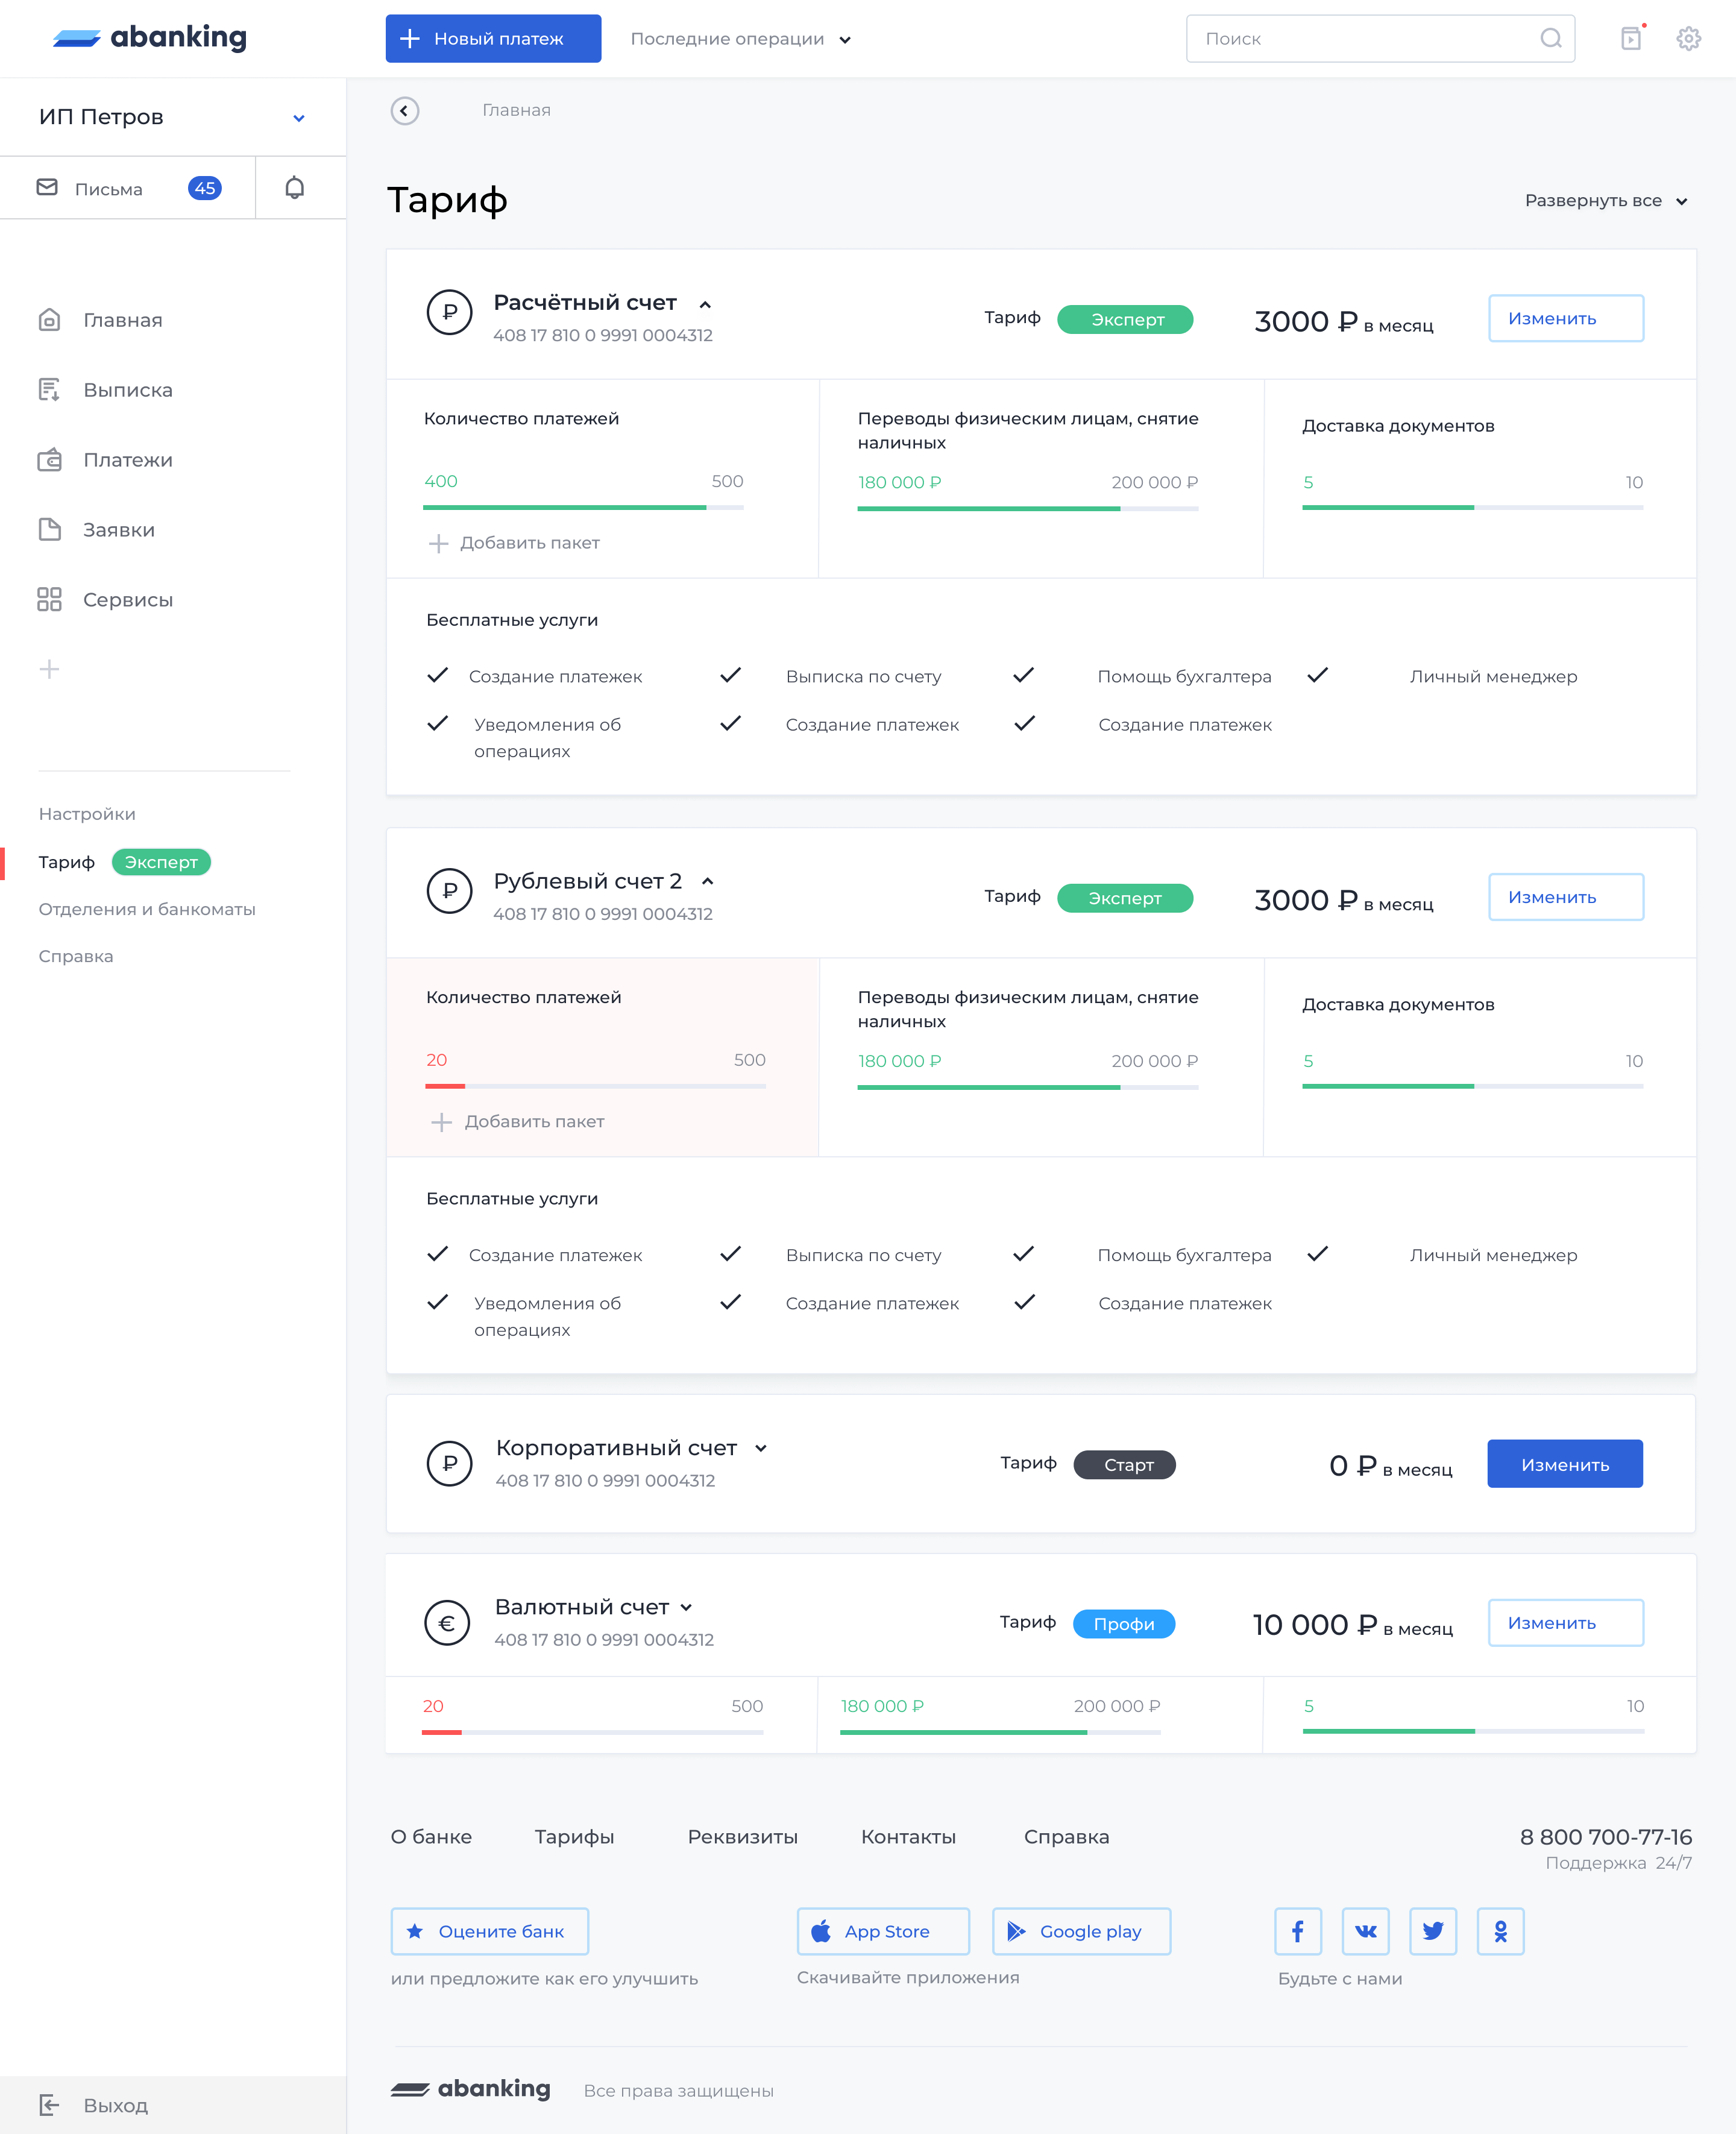Click the grid icon for Сервисы
Viewport: 1736px width, 2134px height.
point(49,600)
